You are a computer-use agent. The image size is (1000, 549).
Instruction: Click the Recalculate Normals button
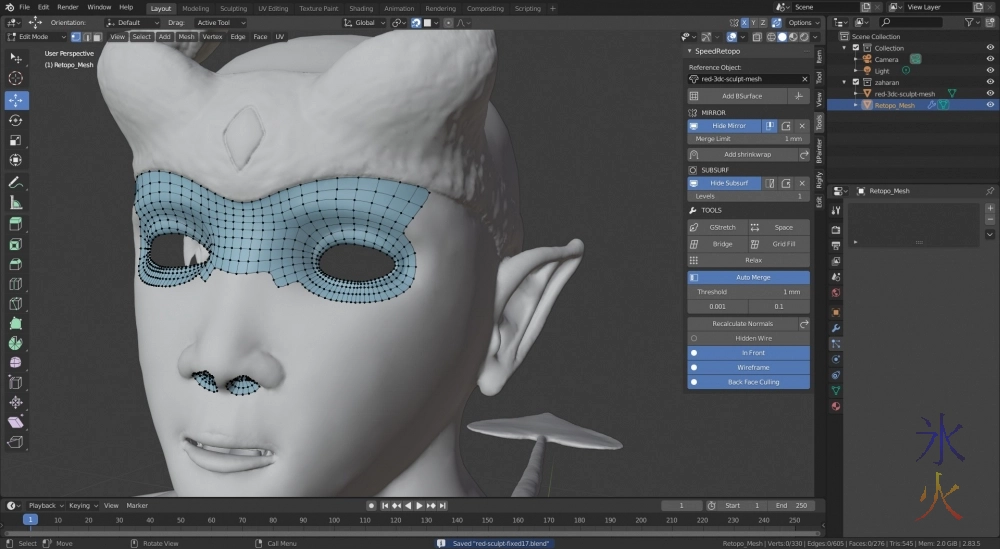[x=742, y=324]
